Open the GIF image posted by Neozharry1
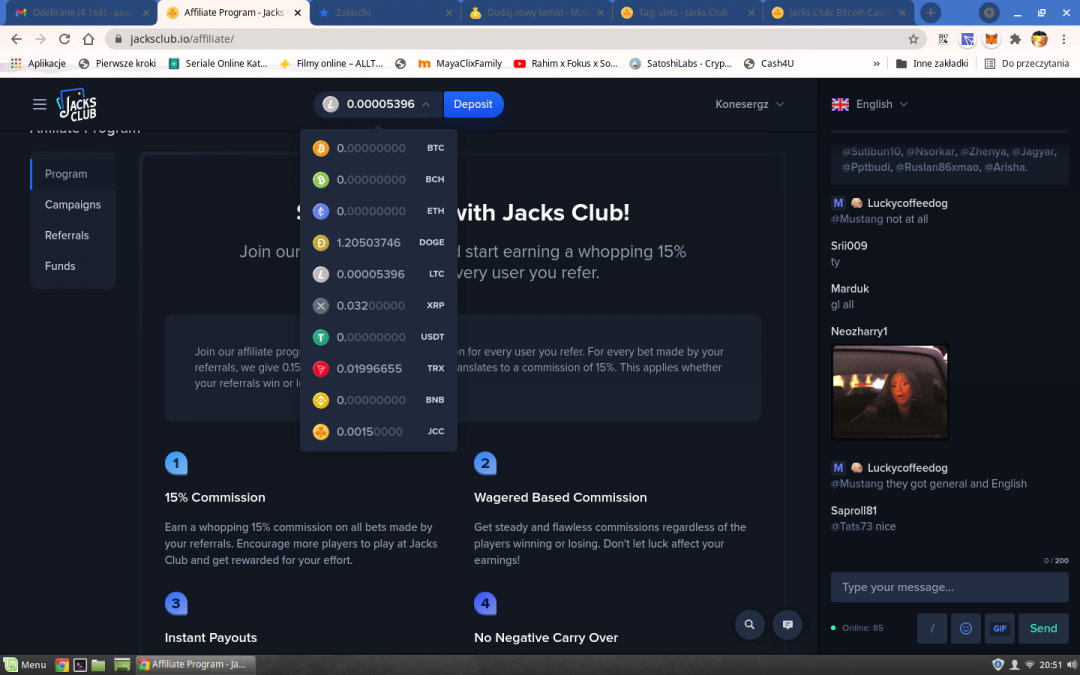The width and height of the screenshot is (1080, 675). point(890,393)
